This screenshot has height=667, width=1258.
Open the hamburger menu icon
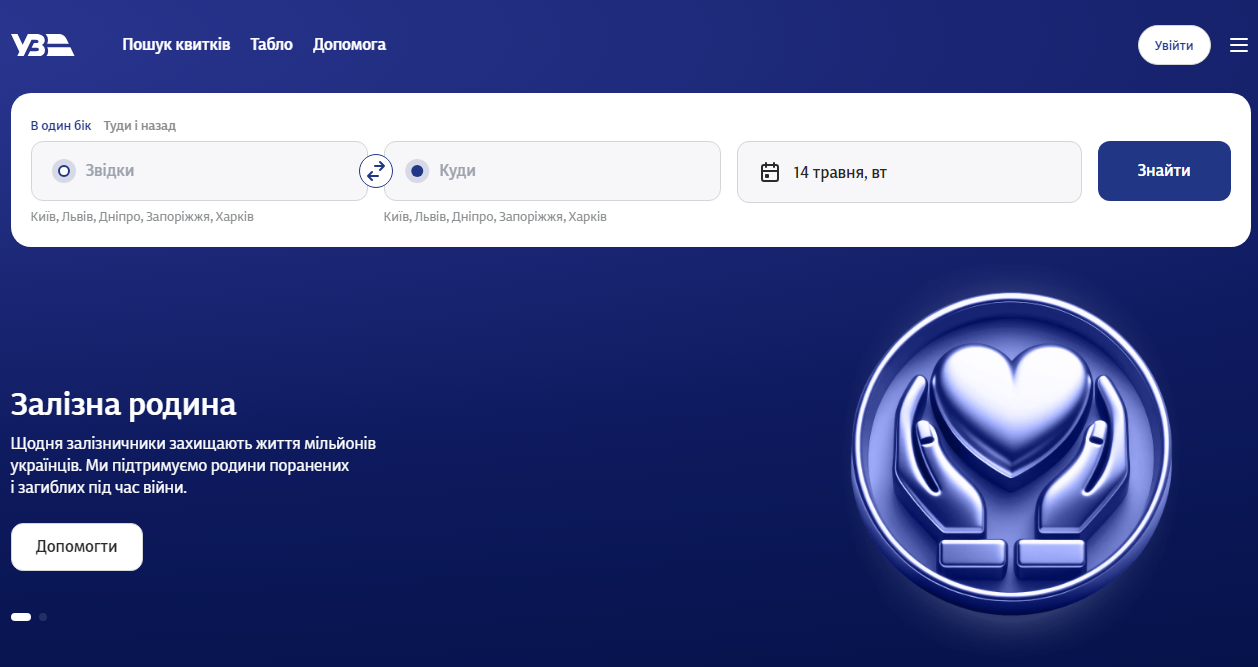[1238, 45]
